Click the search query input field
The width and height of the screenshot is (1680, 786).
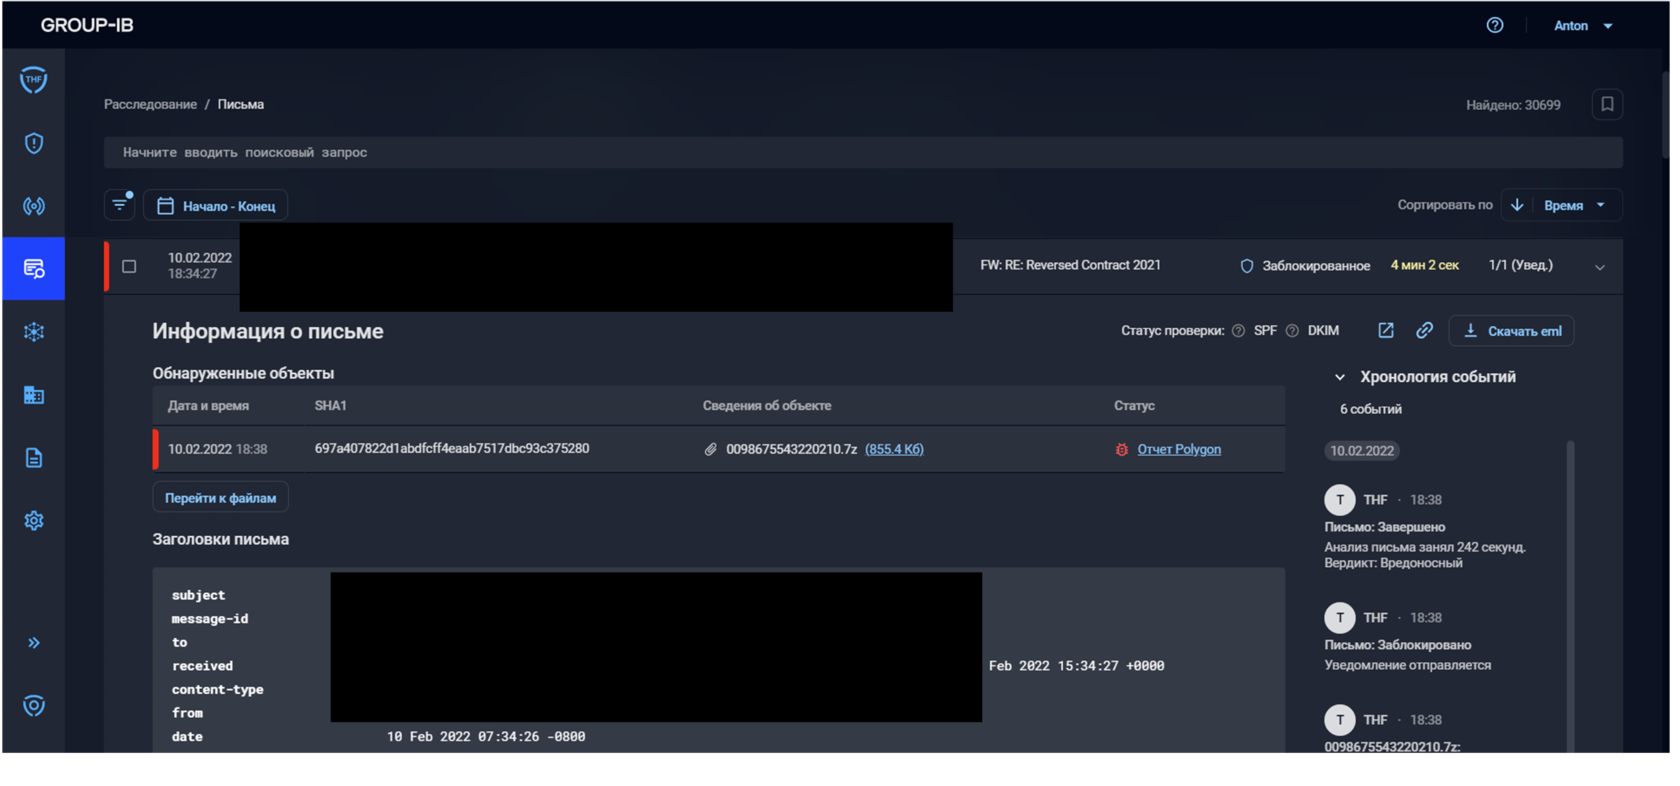click(863, 152)
